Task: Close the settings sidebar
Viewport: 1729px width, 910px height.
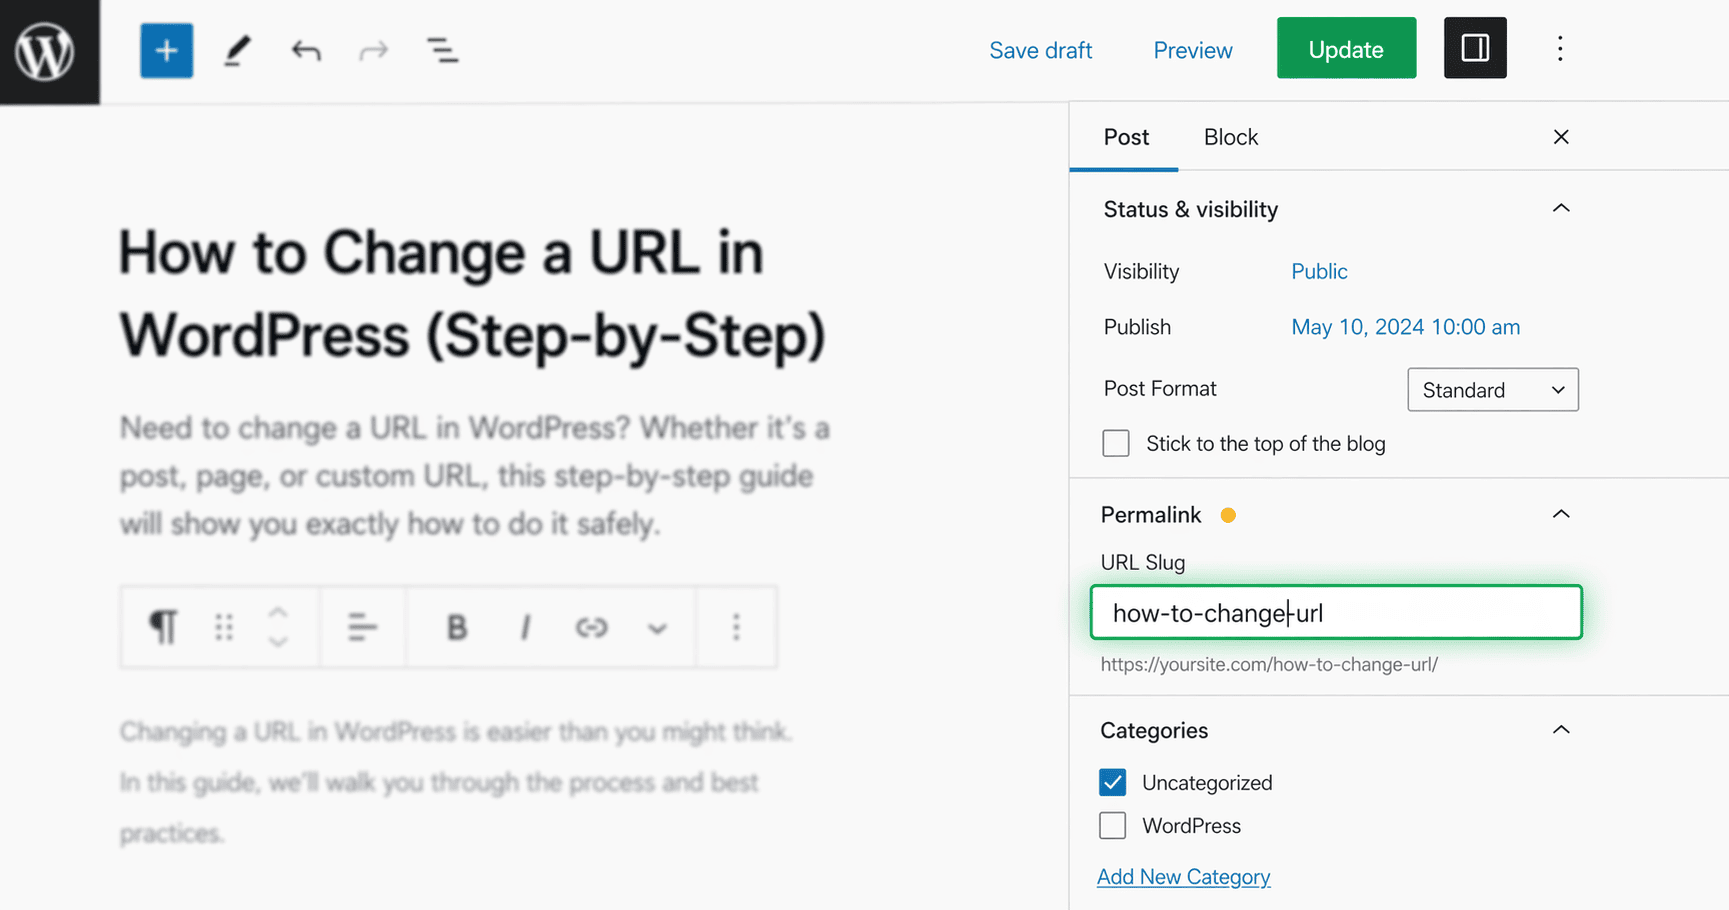Action: 1561,137
